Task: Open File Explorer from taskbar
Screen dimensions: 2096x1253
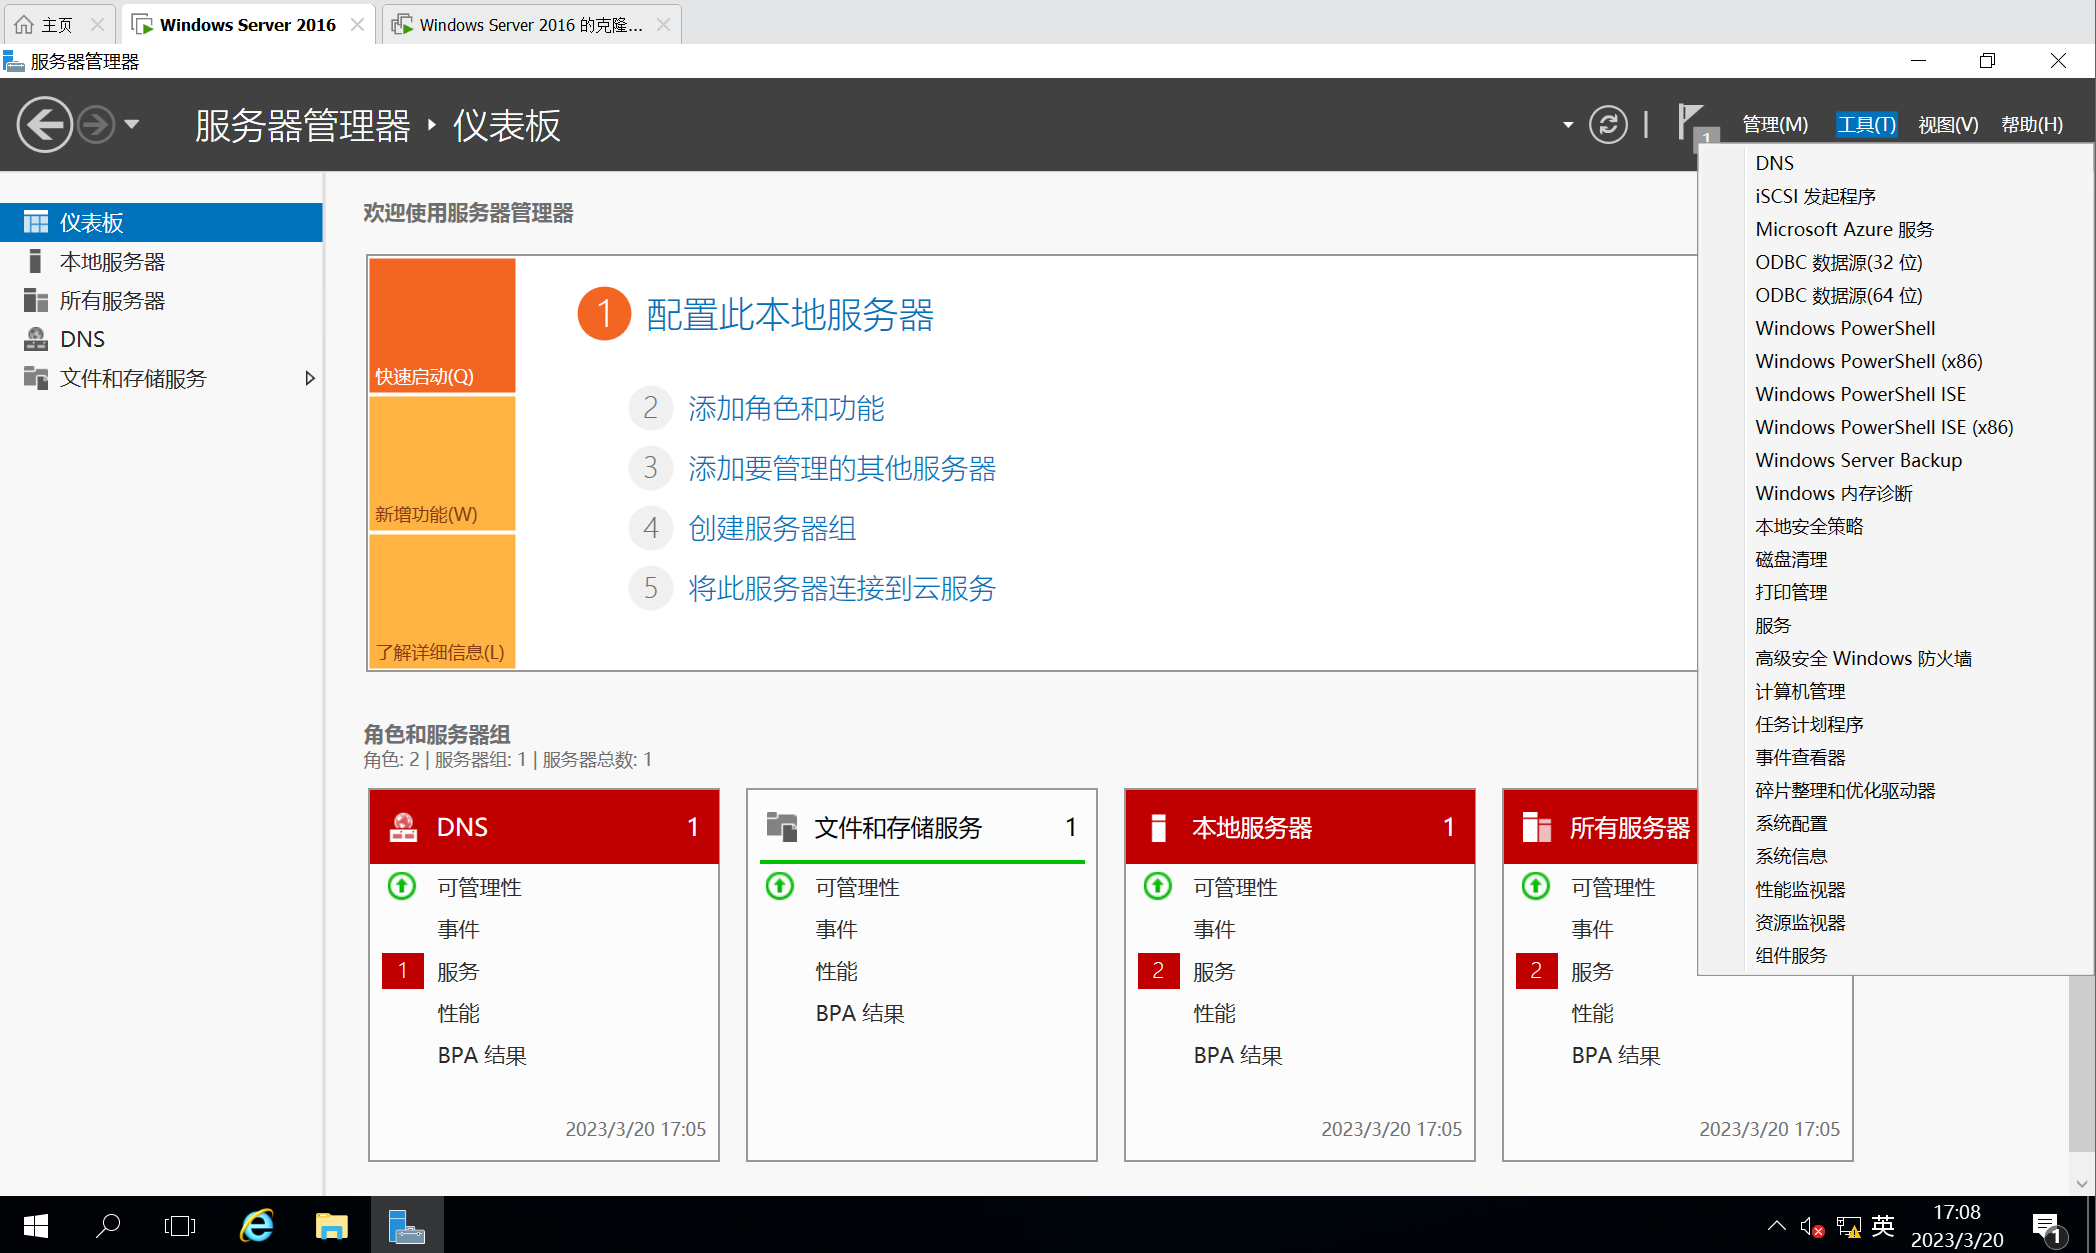Action: 331,1225
